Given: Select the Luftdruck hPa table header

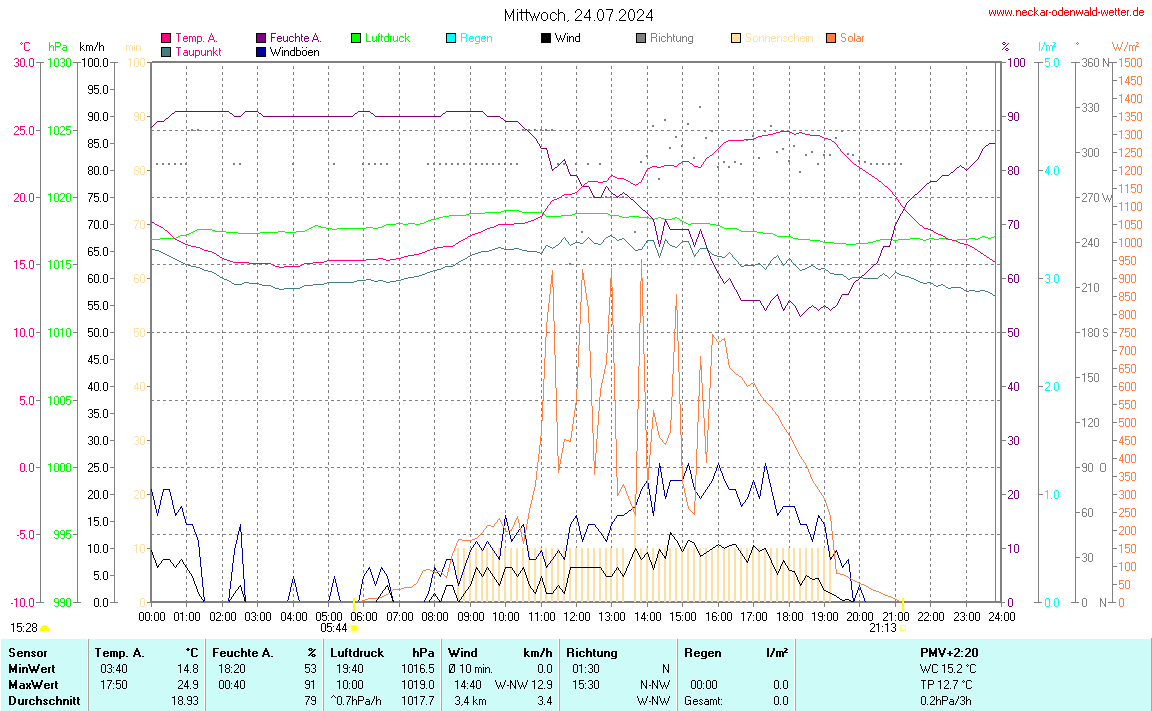Looking at the screenshot, I should (382, 652).
